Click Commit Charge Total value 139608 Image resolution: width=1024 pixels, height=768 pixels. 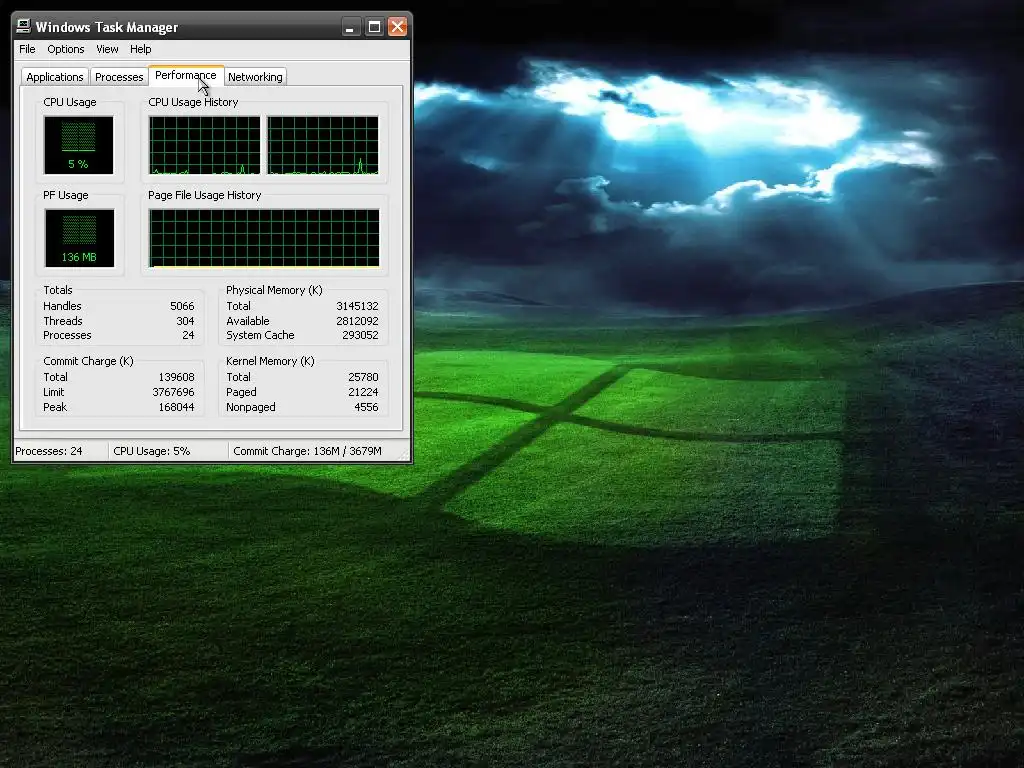[x=176, y=377]
